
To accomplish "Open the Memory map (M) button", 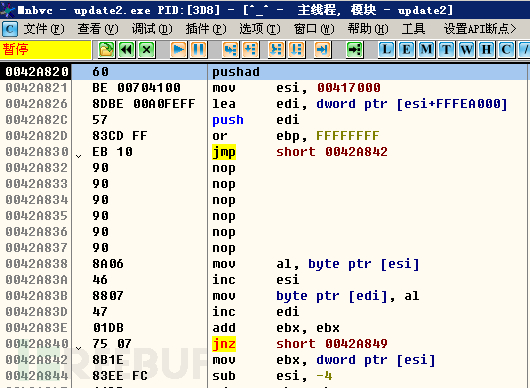I will coord(426,50).
